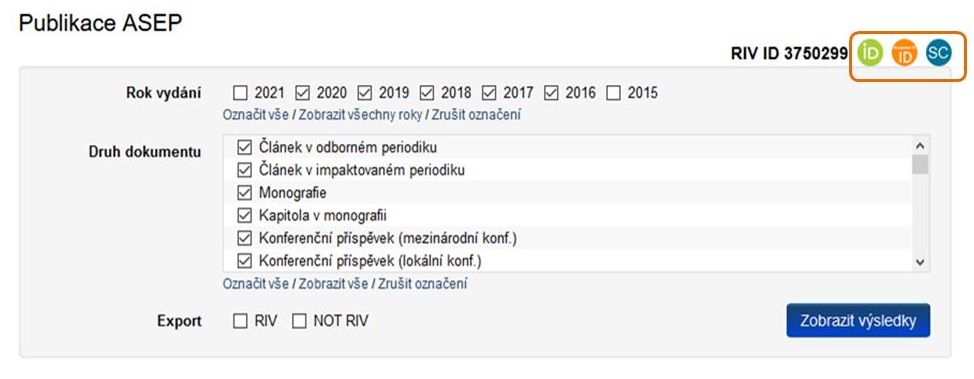Enable the NOT RIV export checkbox
The height and width of the screenshot is (379, 974).
click(299, 321)
